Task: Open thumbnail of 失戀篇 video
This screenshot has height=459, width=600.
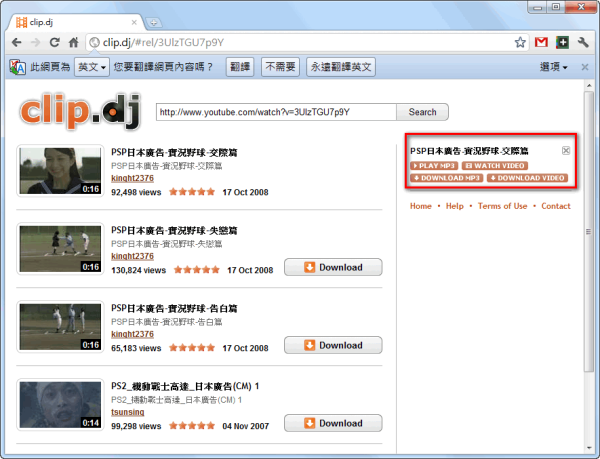Action: 60,249
